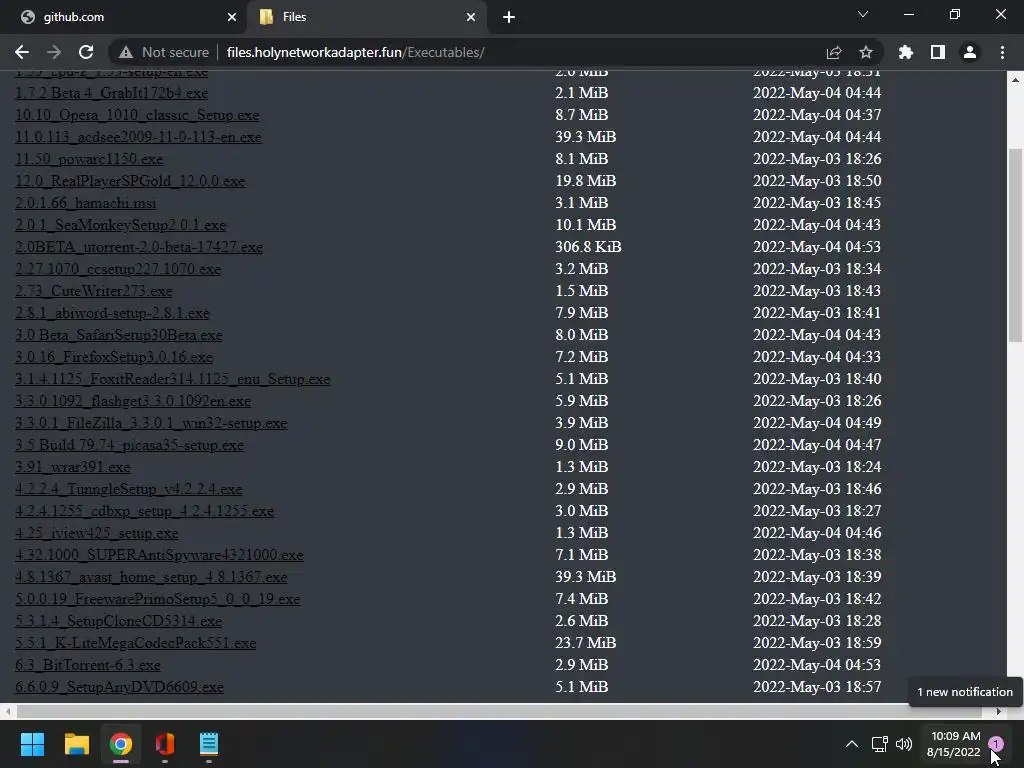Viewport: 1024px width, 768px height.
Task: Open the profile avatar menu
Action: coord(970,52)
